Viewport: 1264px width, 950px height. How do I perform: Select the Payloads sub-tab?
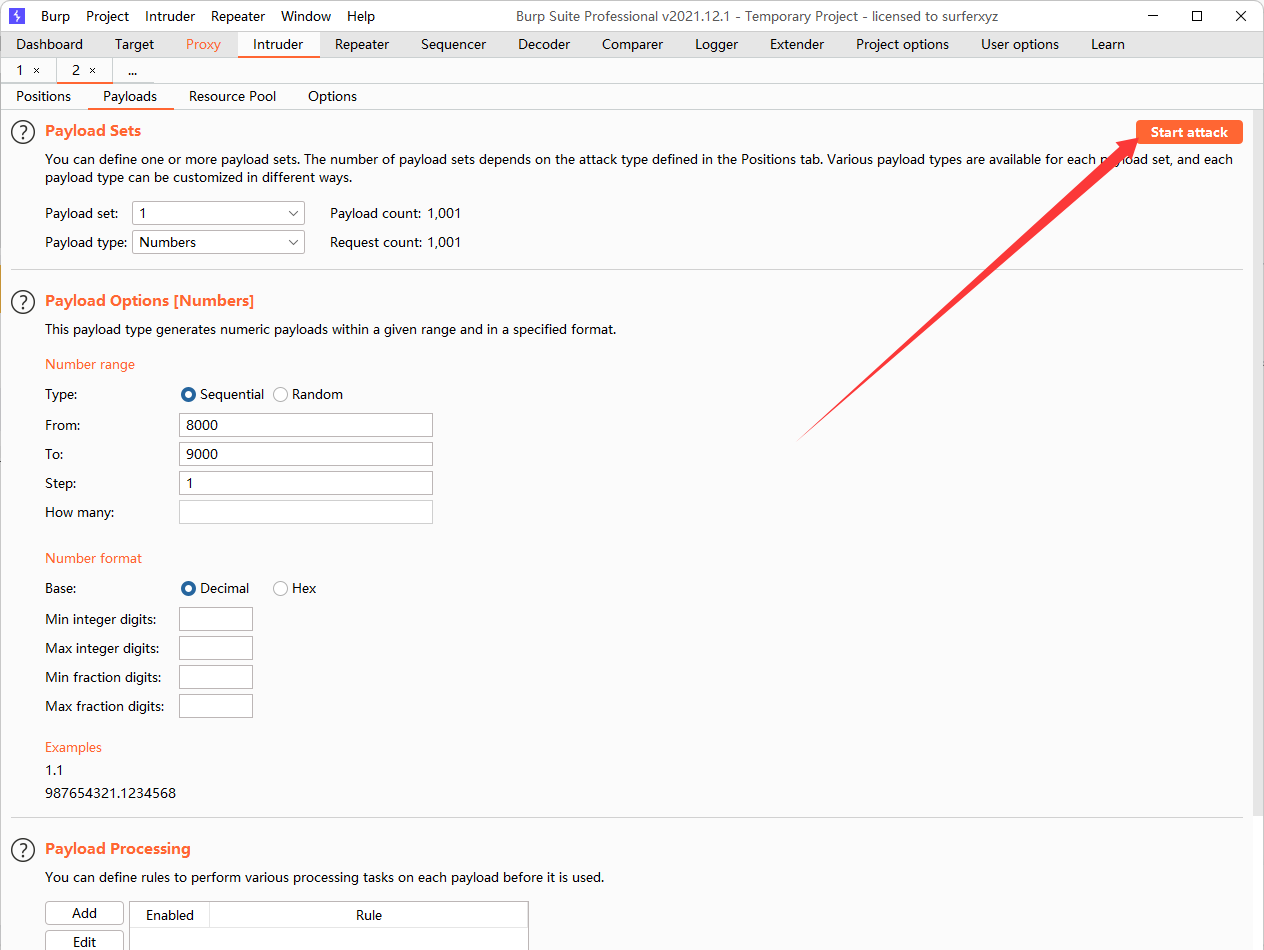click(130, 96)
